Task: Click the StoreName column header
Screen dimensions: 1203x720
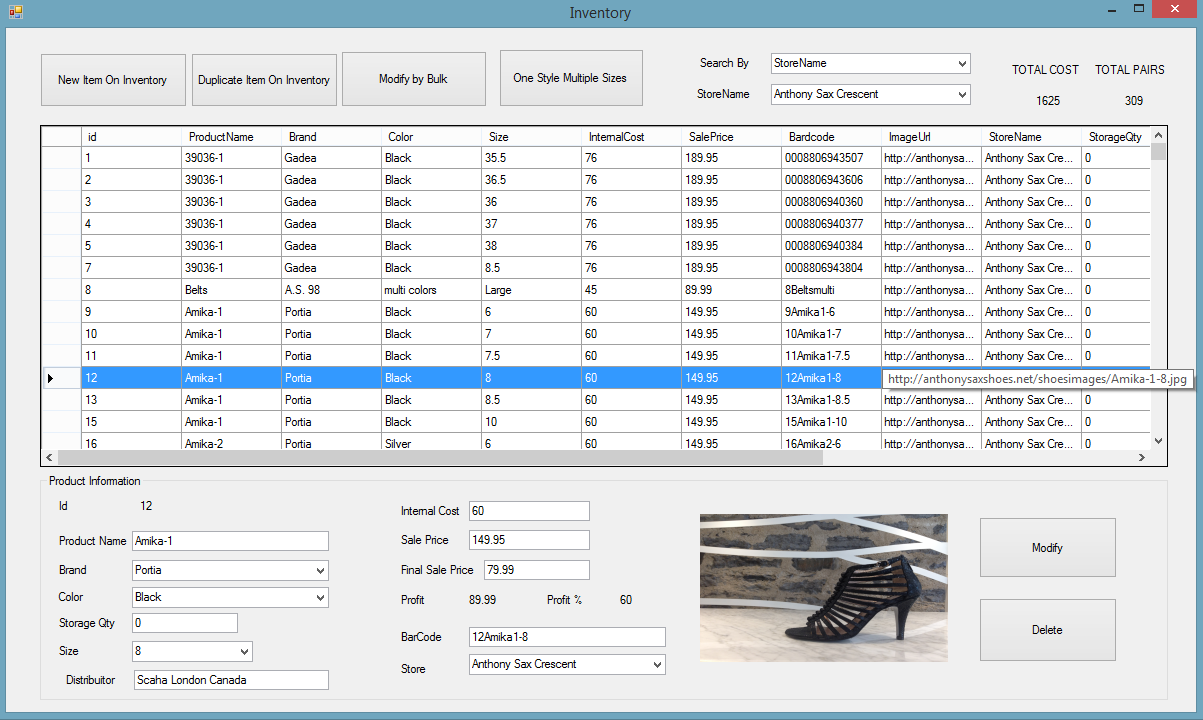Action: pyautogui.click(x=1031, y=136)
